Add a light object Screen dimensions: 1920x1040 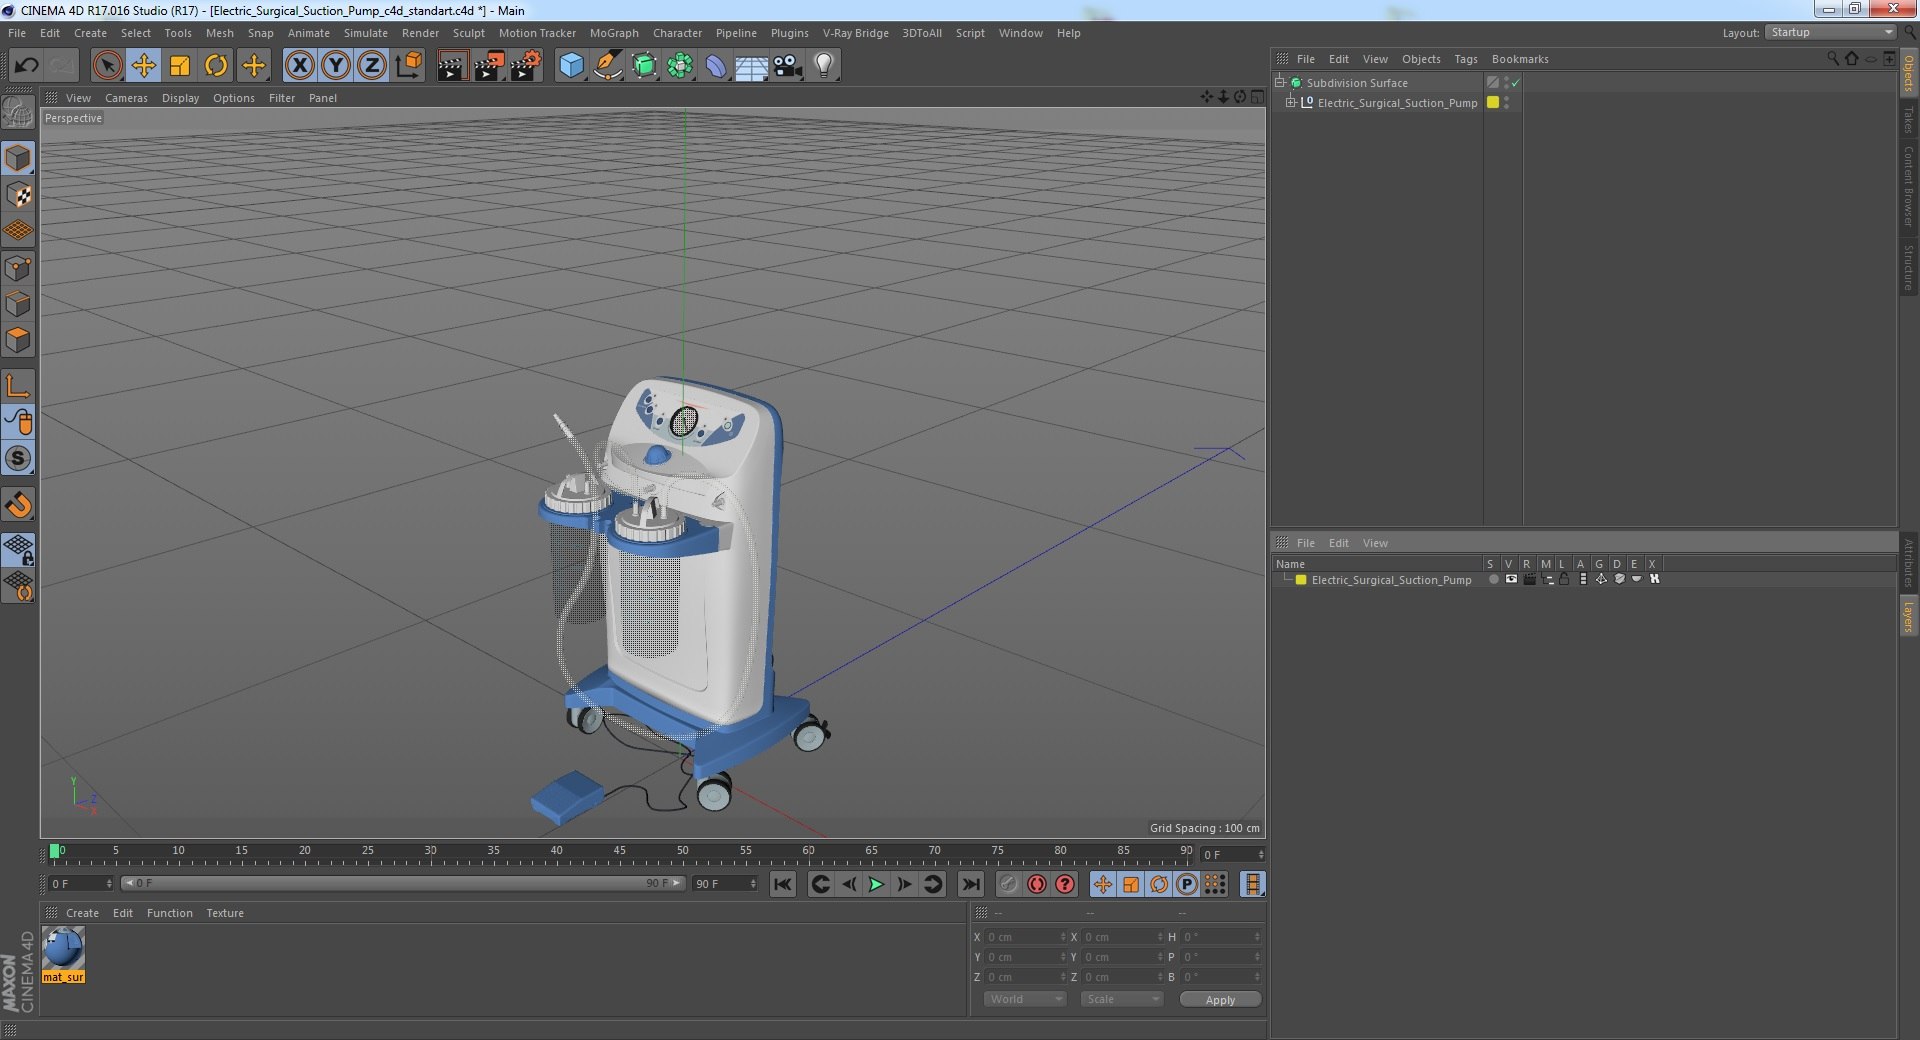click(x=823, y=66)
